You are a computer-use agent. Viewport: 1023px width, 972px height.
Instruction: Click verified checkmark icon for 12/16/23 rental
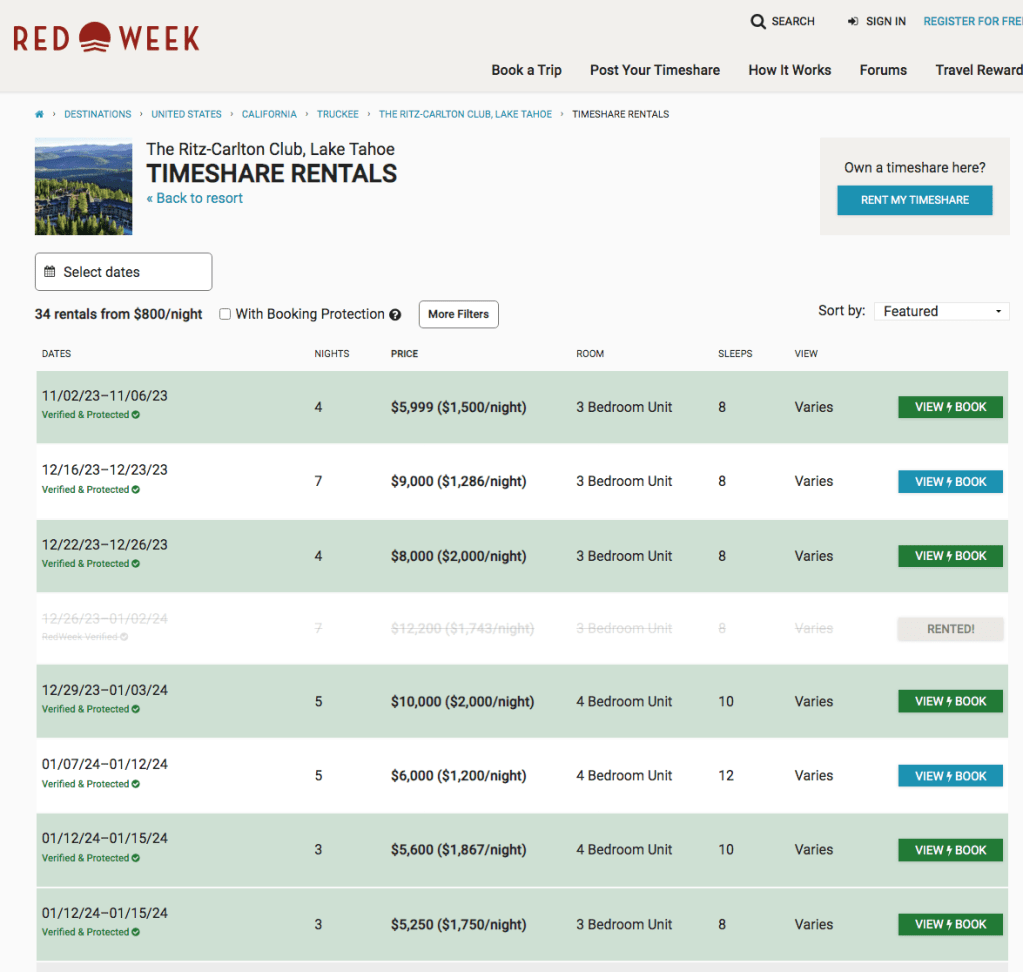click(x=135, y=490)
